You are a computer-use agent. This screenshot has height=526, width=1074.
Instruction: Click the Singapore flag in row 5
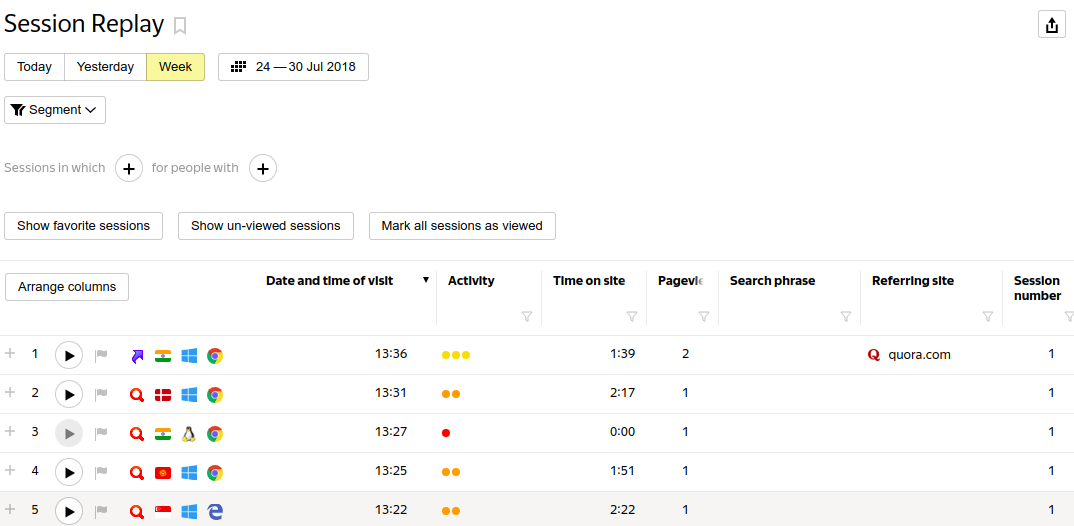point(163,512)
